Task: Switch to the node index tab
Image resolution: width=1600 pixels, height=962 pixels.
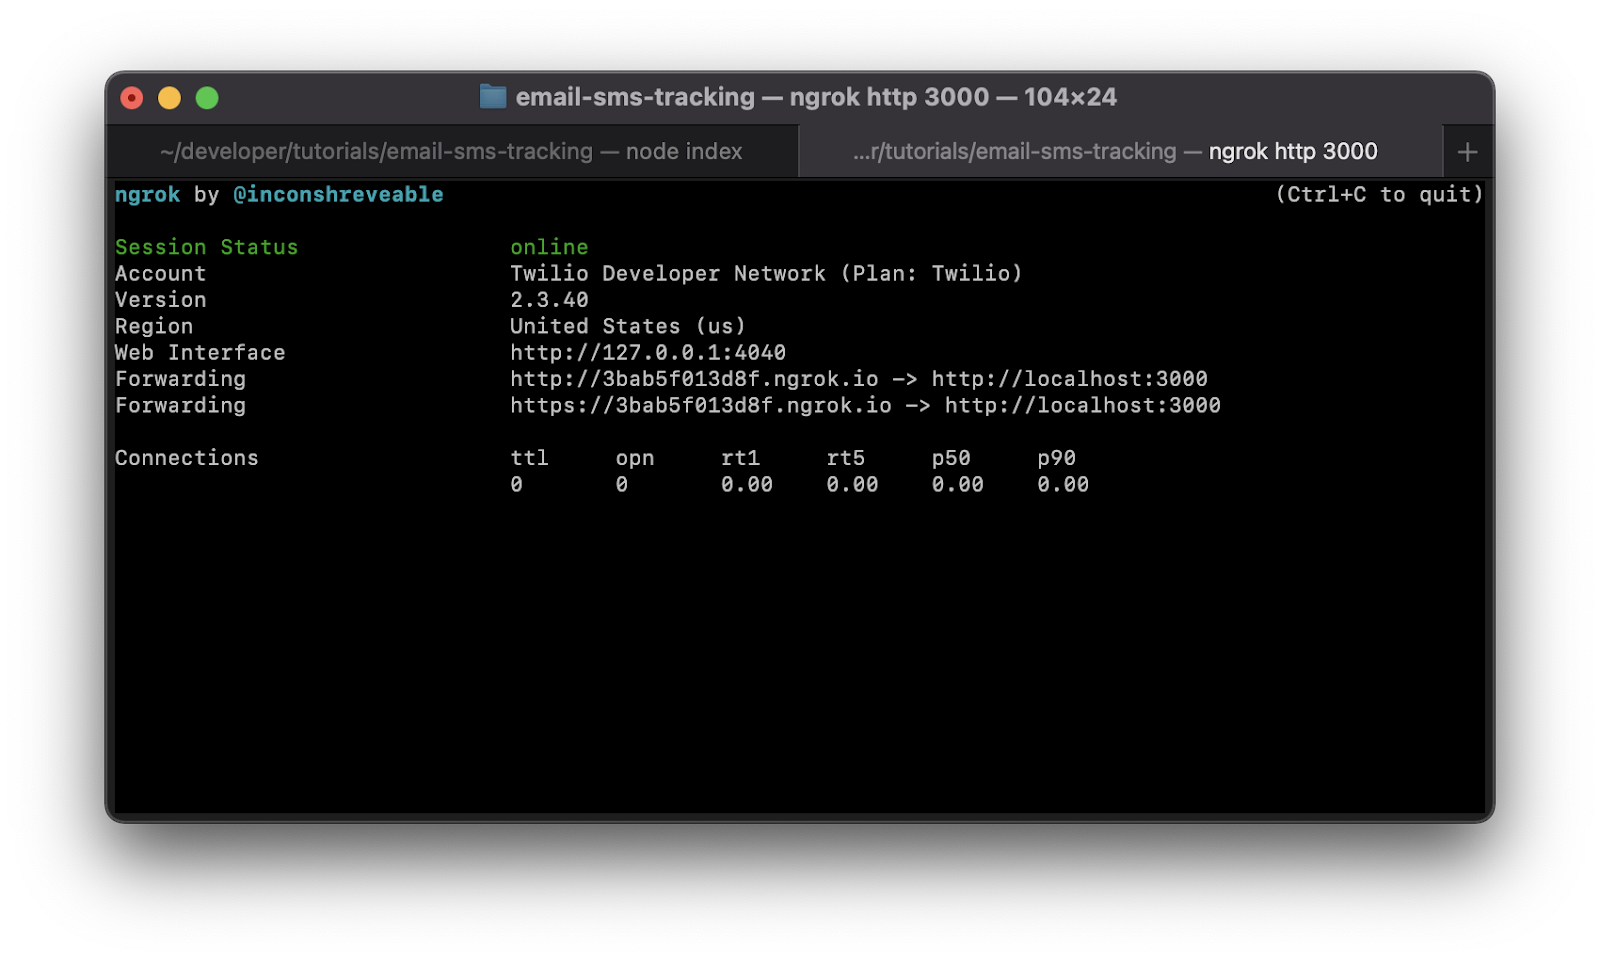Action: [450, 151]
